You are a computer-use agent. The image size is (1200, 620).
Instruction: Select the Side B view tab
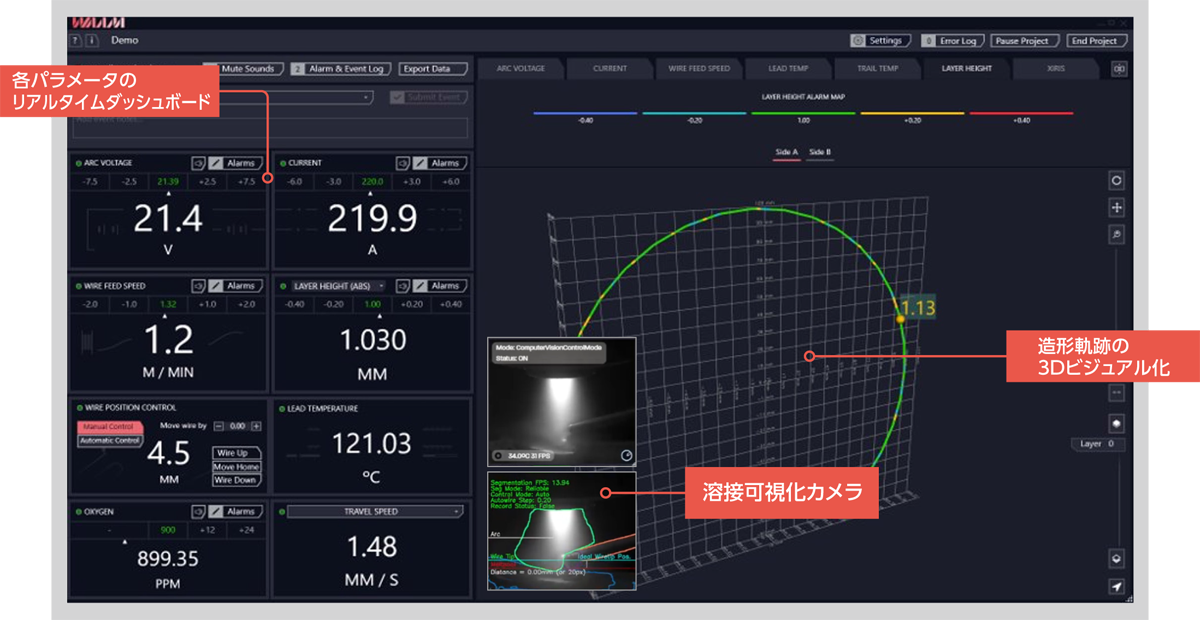820,152
